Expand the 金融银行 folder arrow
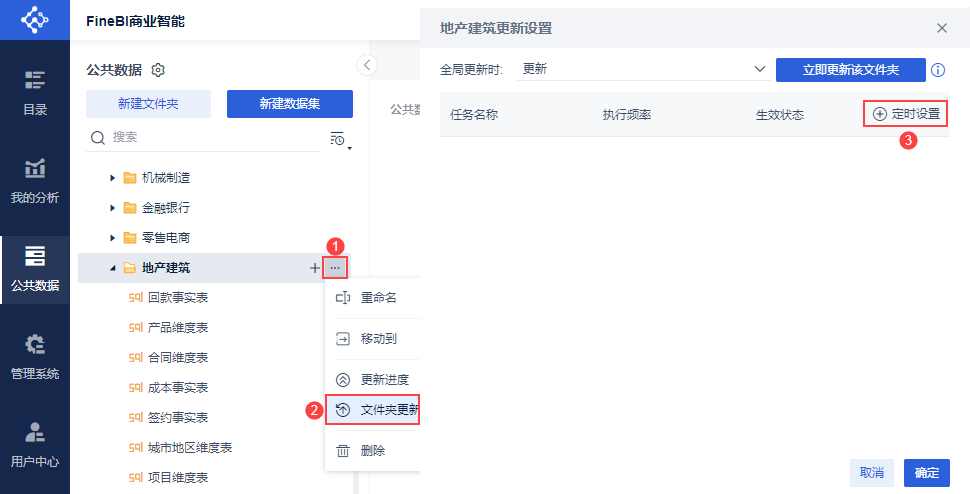Viewport: 970px width, 494px height. (x=112, y=208)
